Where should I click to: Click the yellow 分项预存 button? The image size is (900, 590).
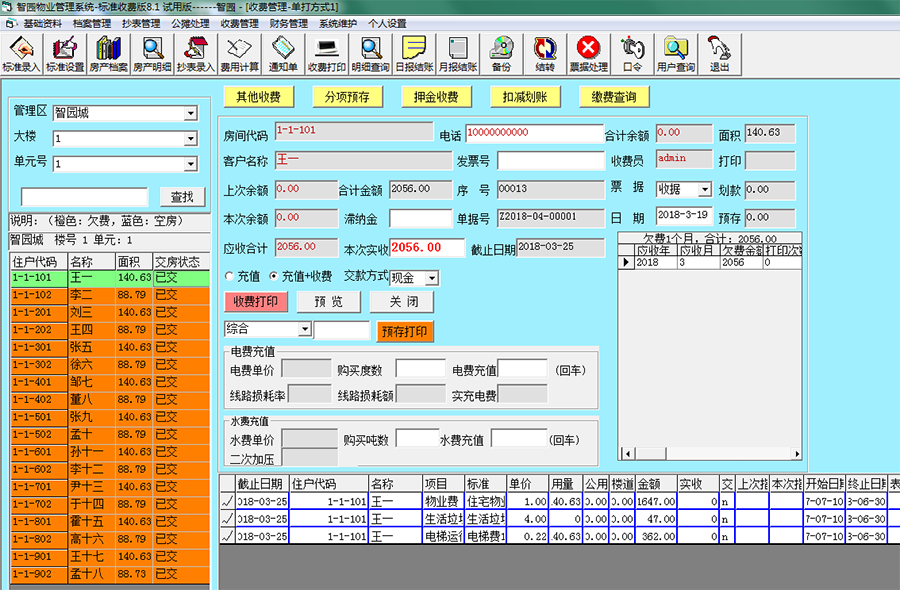point(347,97)
